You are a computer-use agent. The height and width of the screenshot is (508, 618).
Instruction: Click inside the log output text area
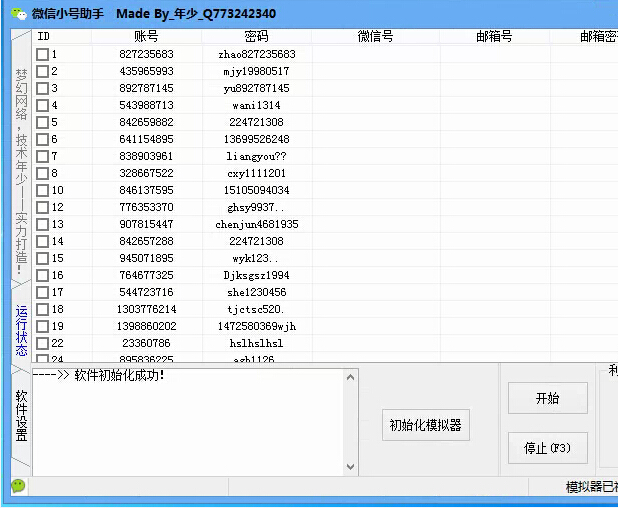(188, 422)
